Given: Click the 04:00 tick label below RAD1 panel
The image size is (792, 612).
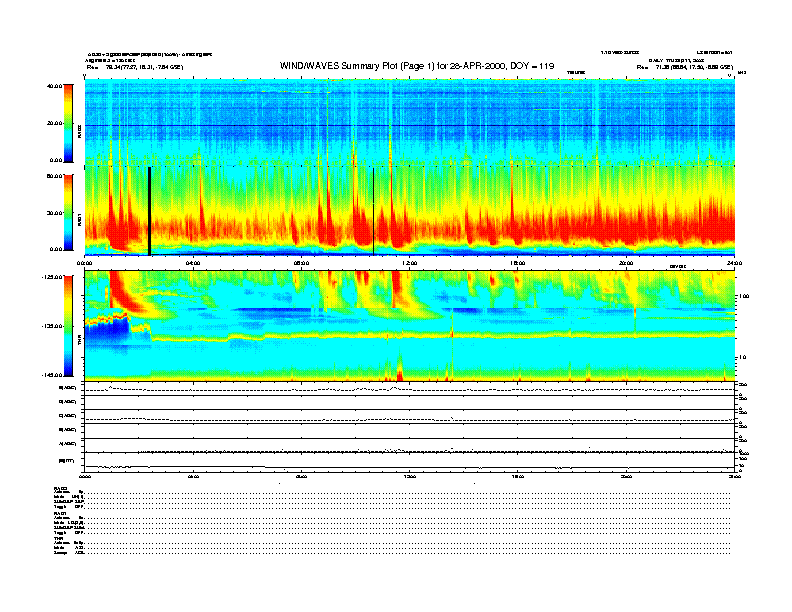Looking at the screenshot, I should click(193, 263).
